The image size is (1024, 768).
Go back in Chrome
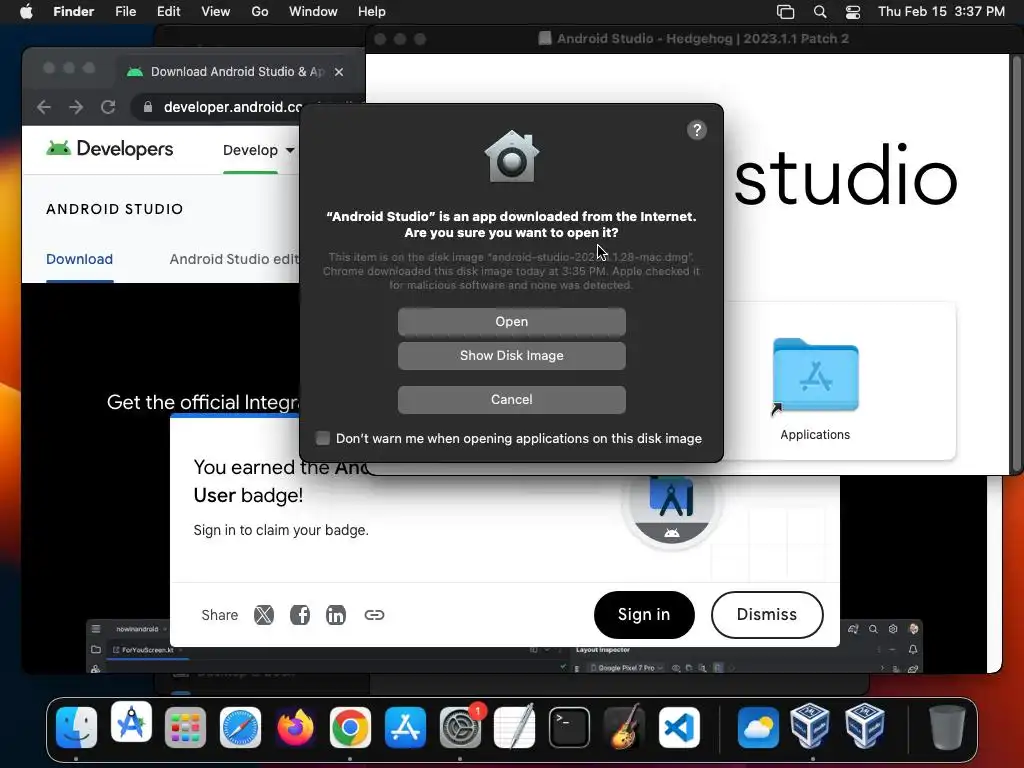44,107
